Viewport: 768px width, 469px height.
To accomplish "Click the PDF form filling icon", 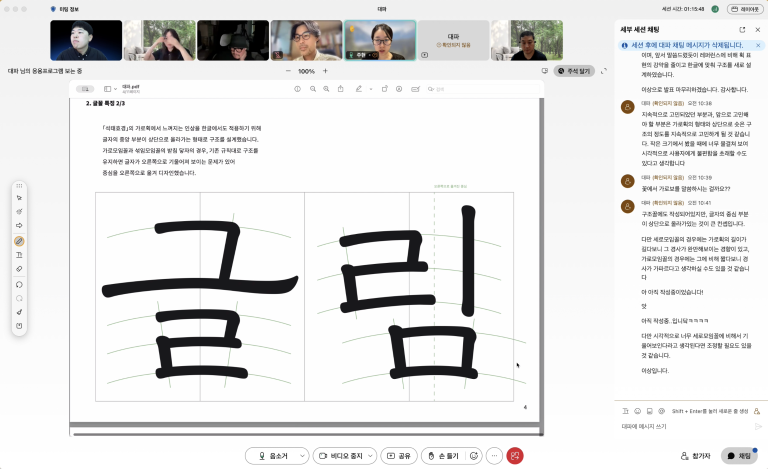I will tap(415, 89).
